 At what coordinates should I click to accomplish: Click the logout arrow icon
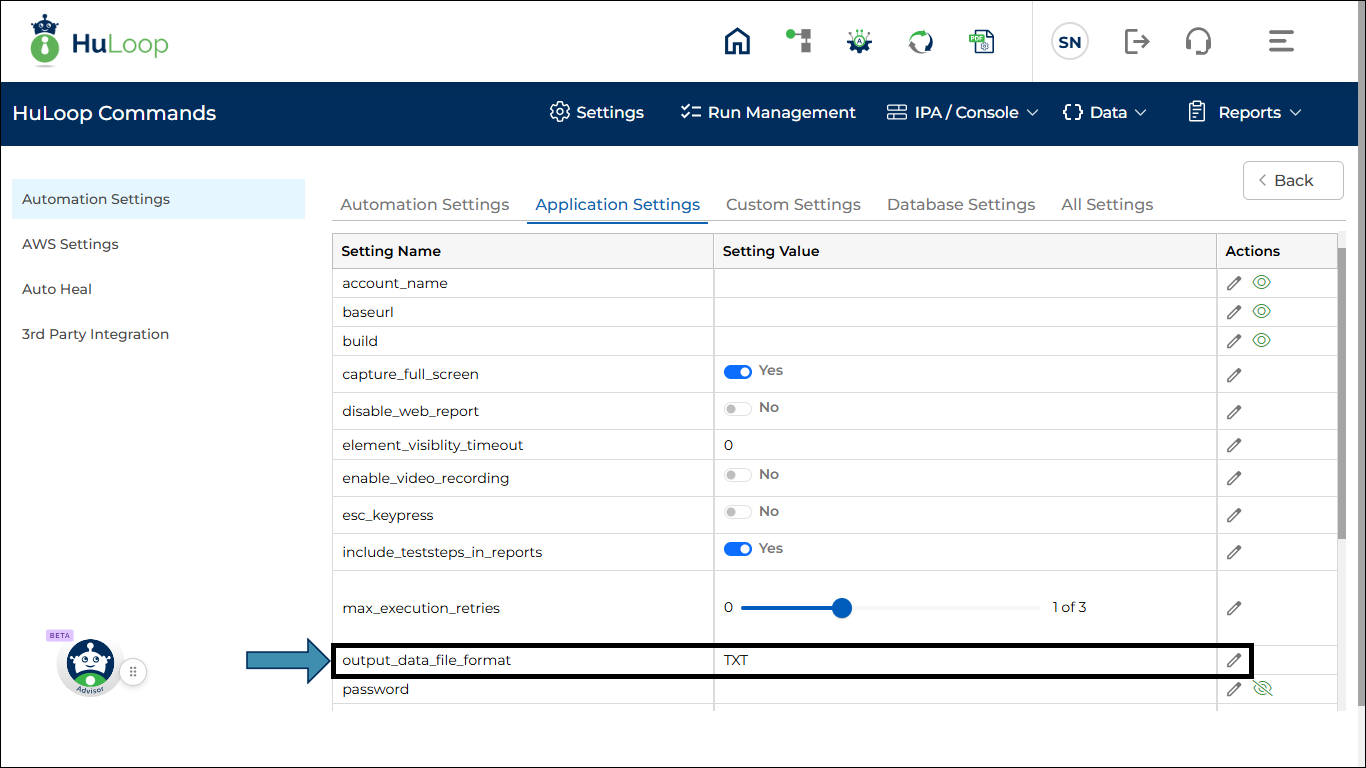pyautogui.click(x=1137, y=41)
